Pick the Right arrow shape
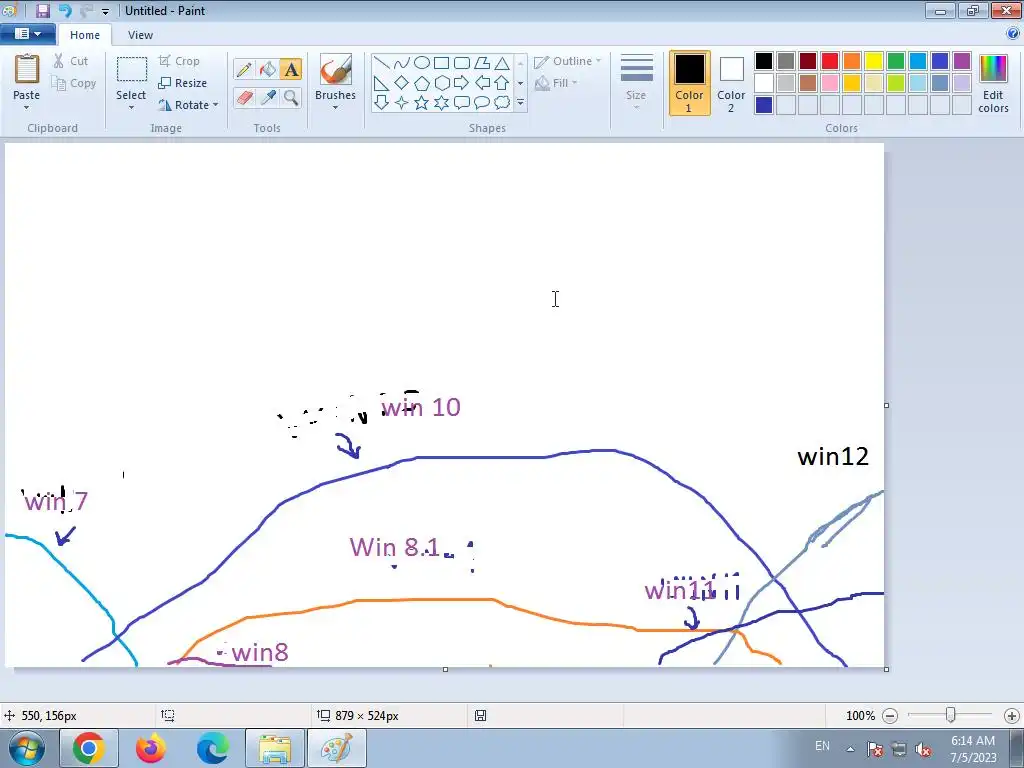Image resolution: width=1024 pixels, height=768 pixels. [462, 83]
